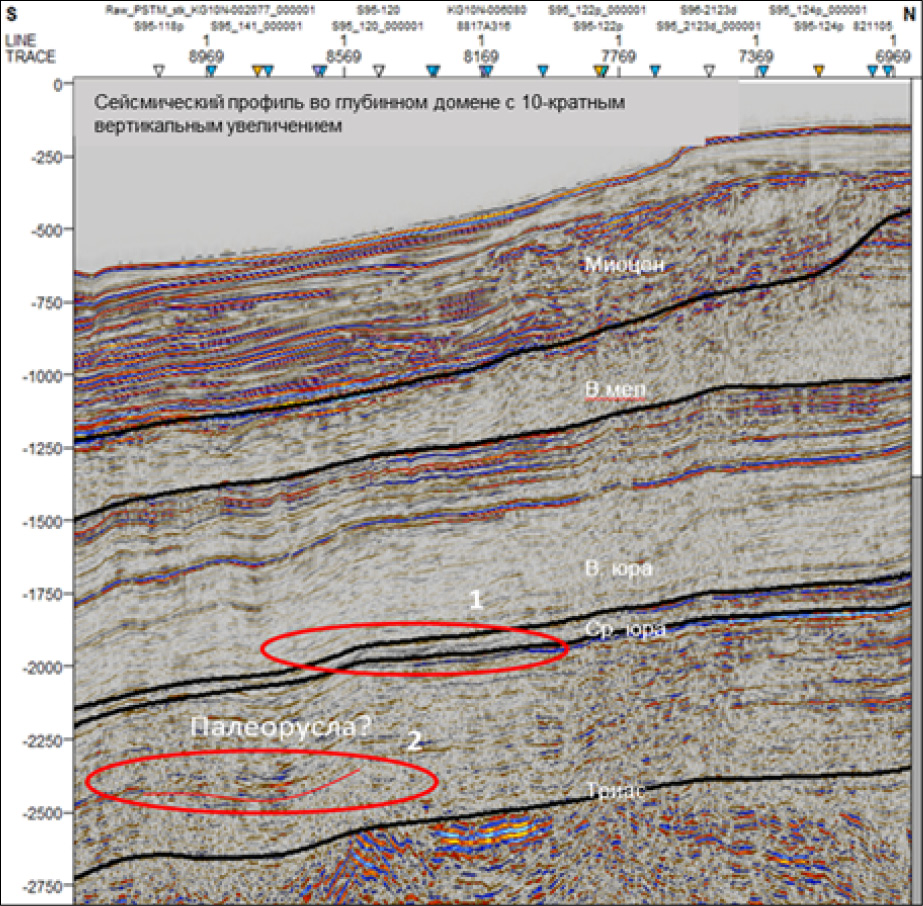The width and height of the screenshot is (923, 906).
Task: Click the blue triangle marker under trace 7369
Action: pyautogui.click(x=762, y=71)
